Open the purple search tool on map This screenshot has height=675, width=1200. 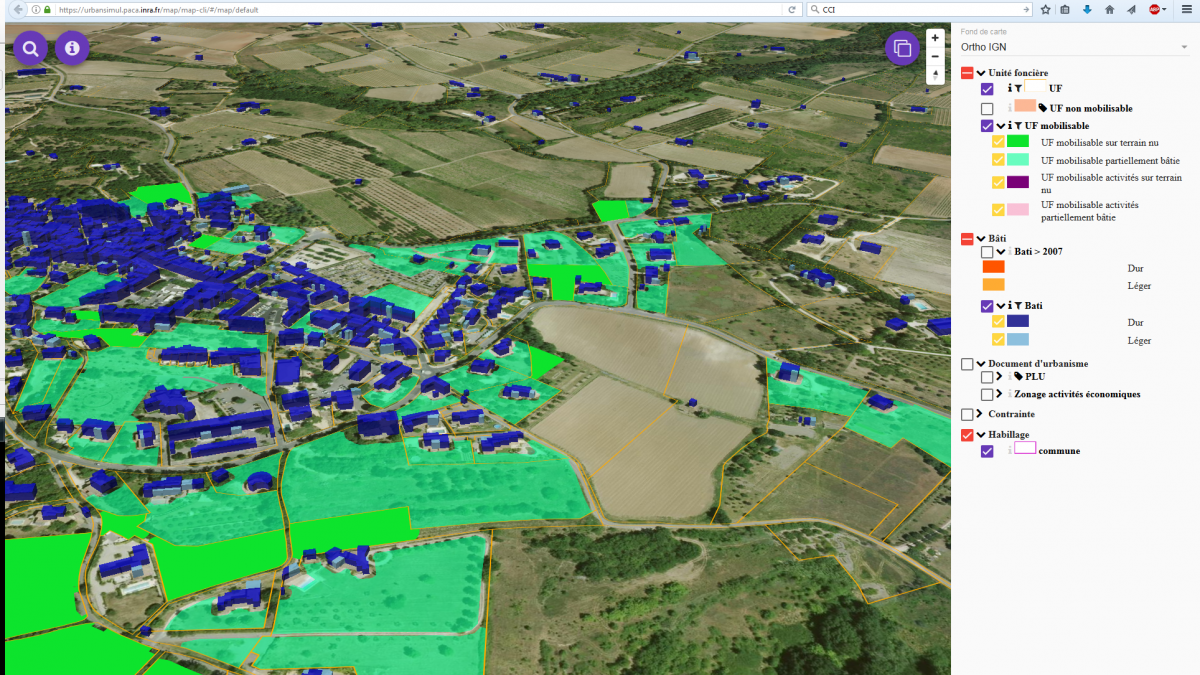point(30,48)
